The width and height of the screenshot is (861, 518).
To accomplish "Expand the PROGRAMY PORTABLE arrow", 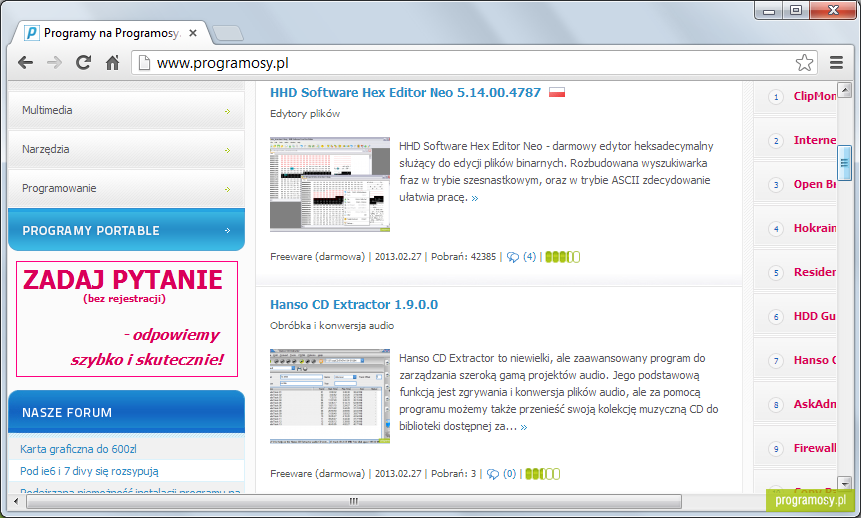I will tap(227, 231).
